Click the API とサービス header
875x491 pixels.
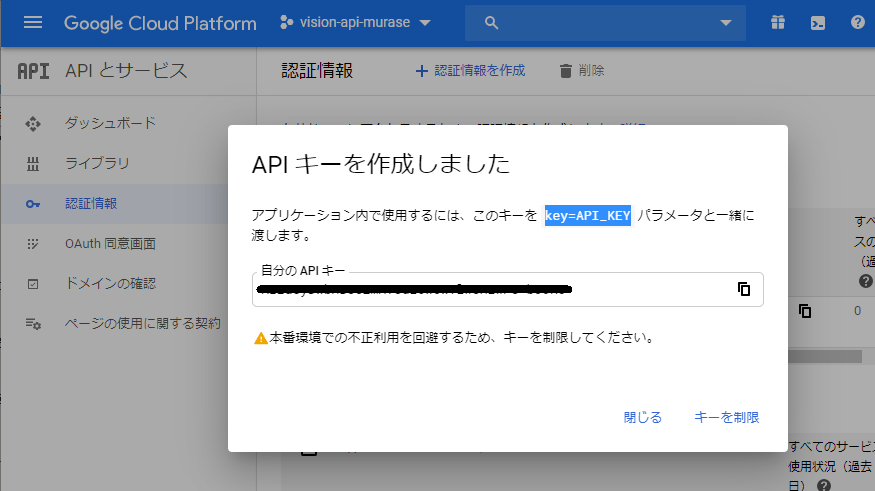[x=126, y=71]
